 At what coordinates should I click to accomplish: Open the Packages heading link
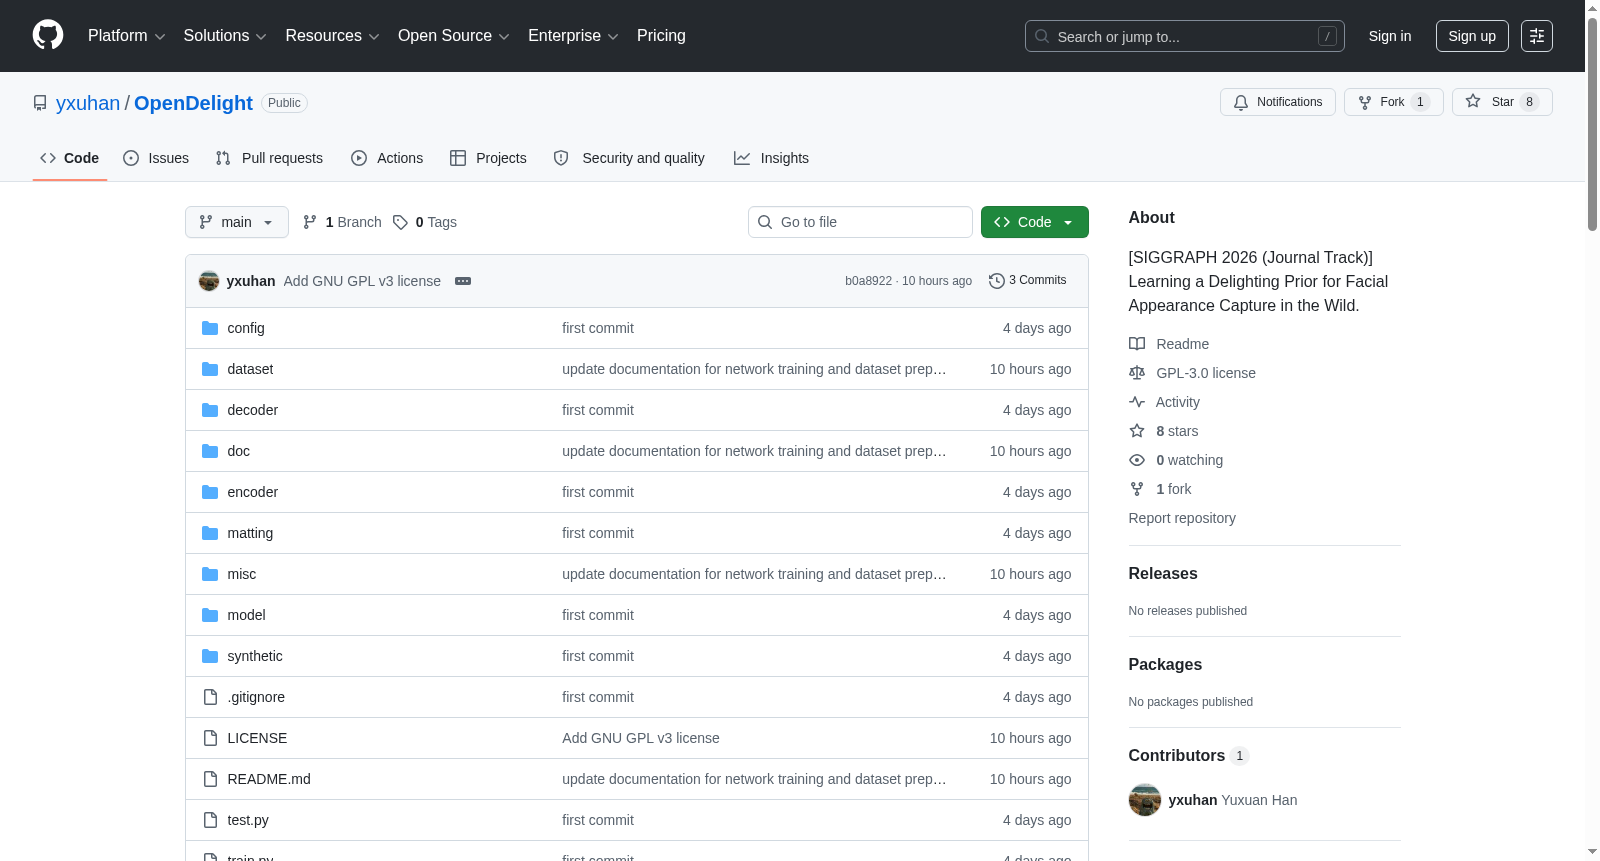(1165, 665)
